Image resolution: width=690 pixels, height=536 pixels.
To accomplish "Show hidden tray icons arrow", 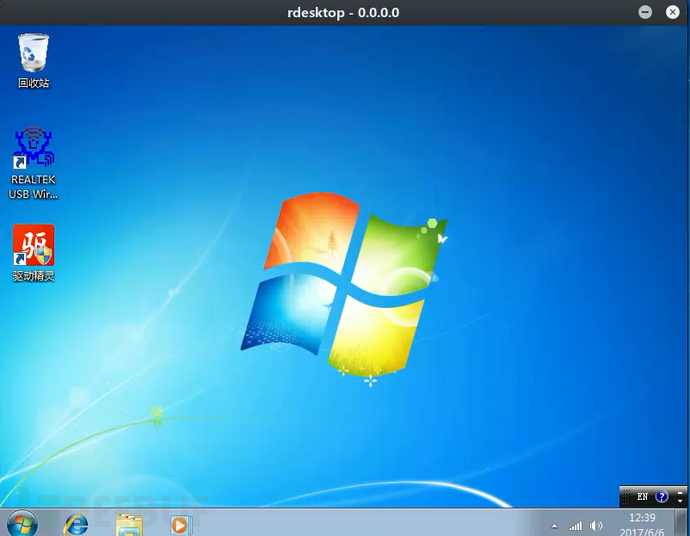I will point(554,525).
